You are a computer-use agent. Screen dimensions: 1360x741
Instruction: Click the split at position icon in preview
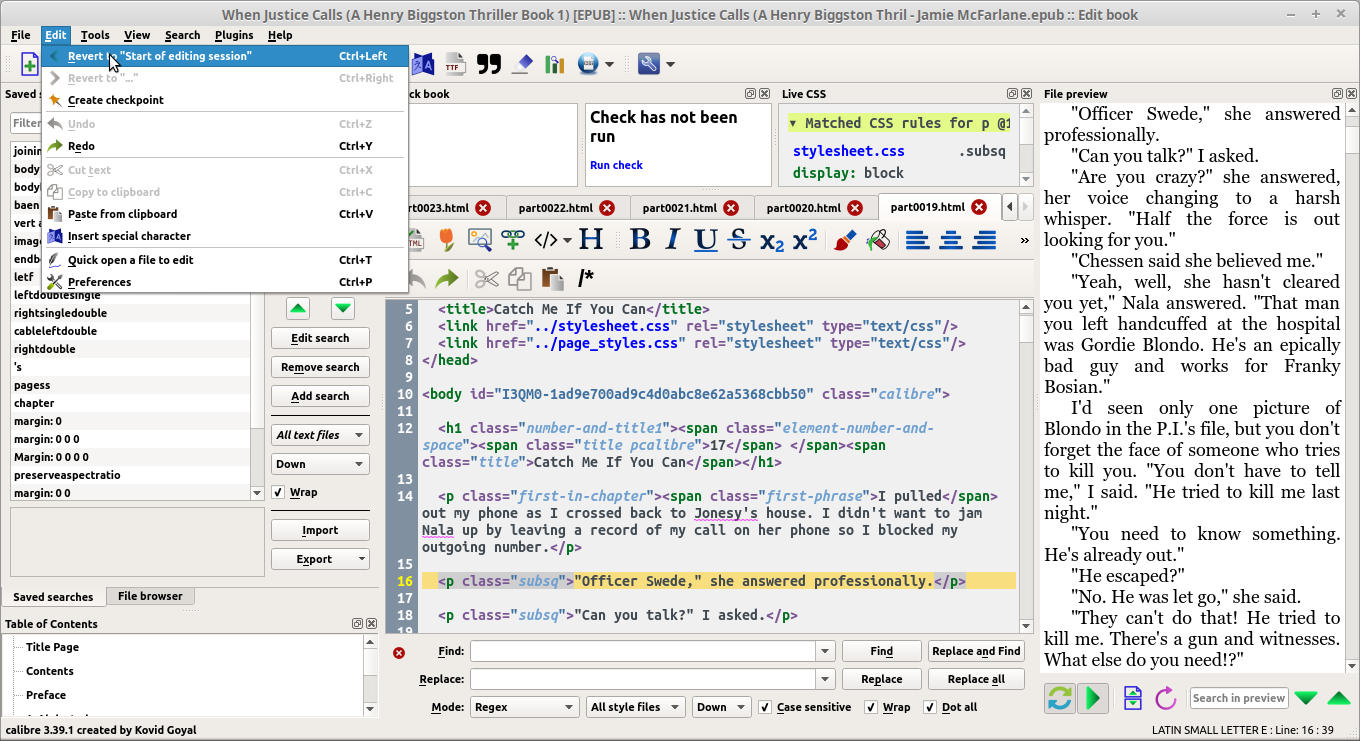coord(1133,698)
